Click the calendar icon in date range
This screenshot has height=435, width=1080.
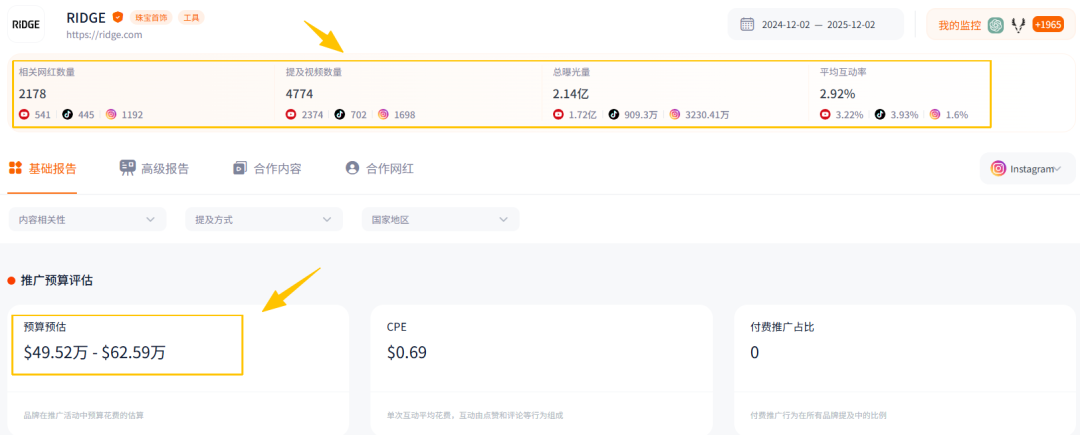point(747,25)
